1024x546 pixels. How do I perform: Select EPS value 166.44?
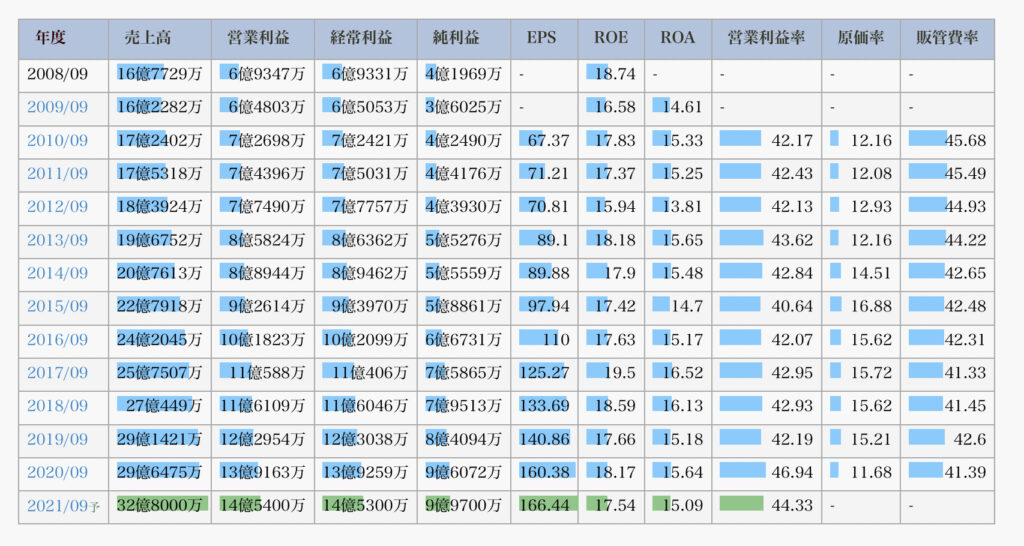click(545, 506)
